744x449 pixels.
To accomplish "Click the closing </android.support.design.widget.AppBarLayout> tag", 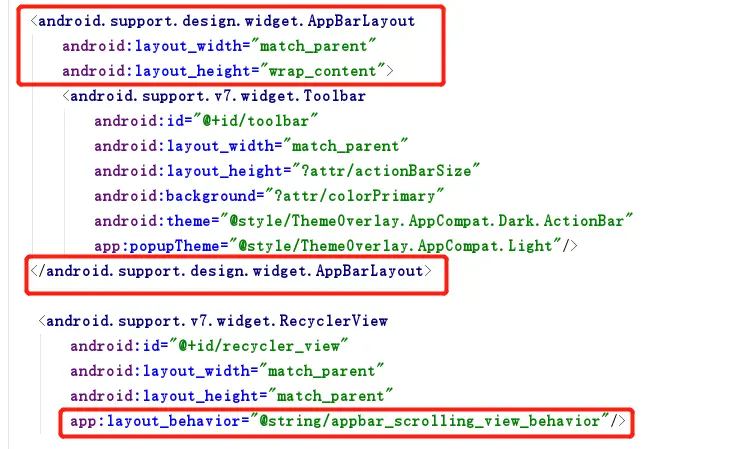I will point(231,271).
